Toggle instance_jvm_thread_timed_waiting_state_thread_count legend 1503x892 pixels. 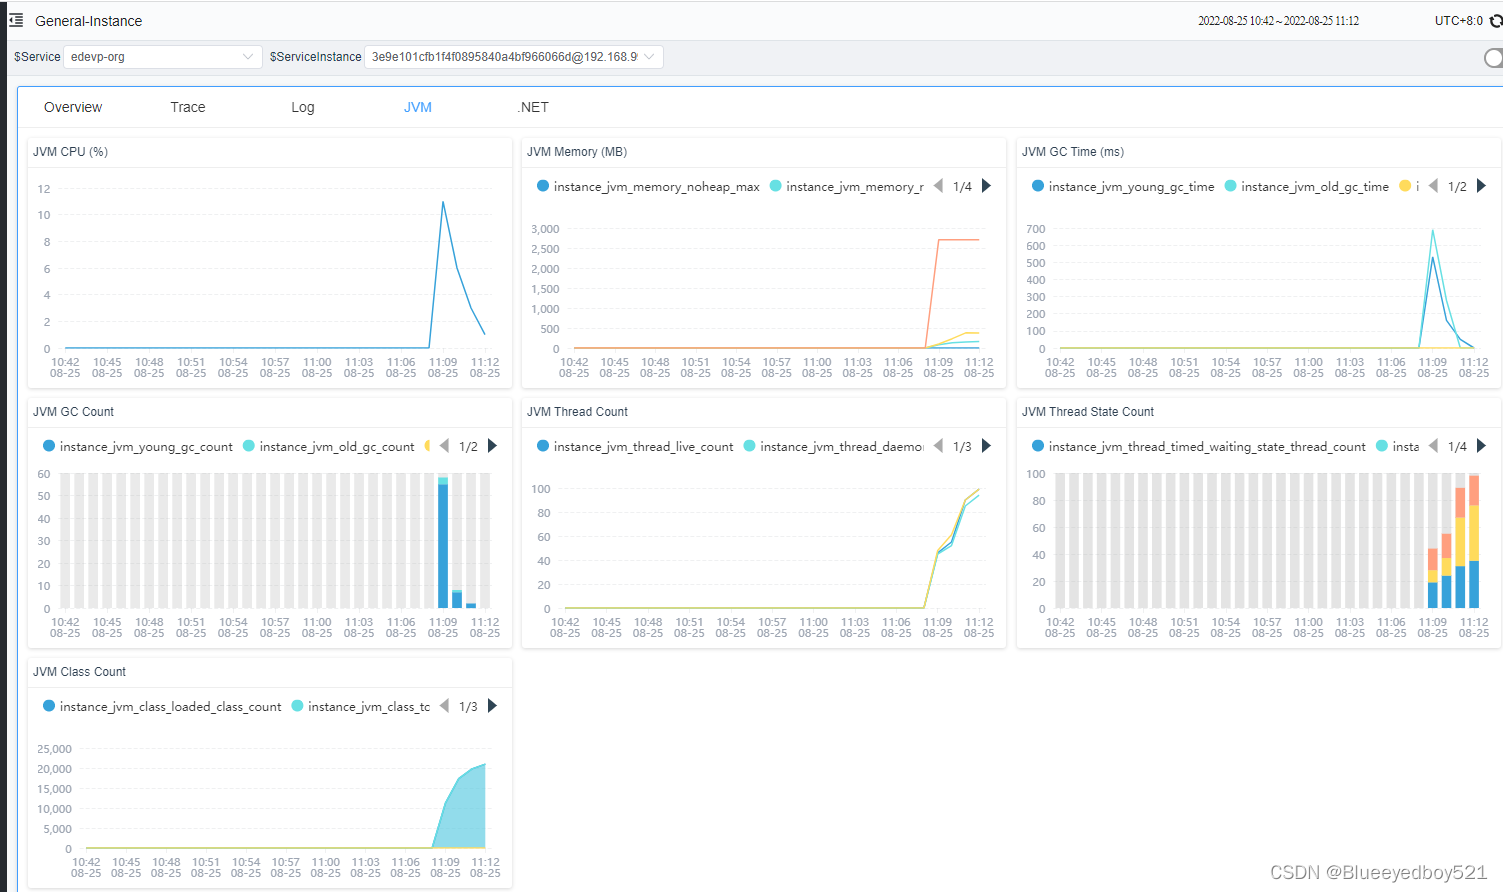[1198, 446]
